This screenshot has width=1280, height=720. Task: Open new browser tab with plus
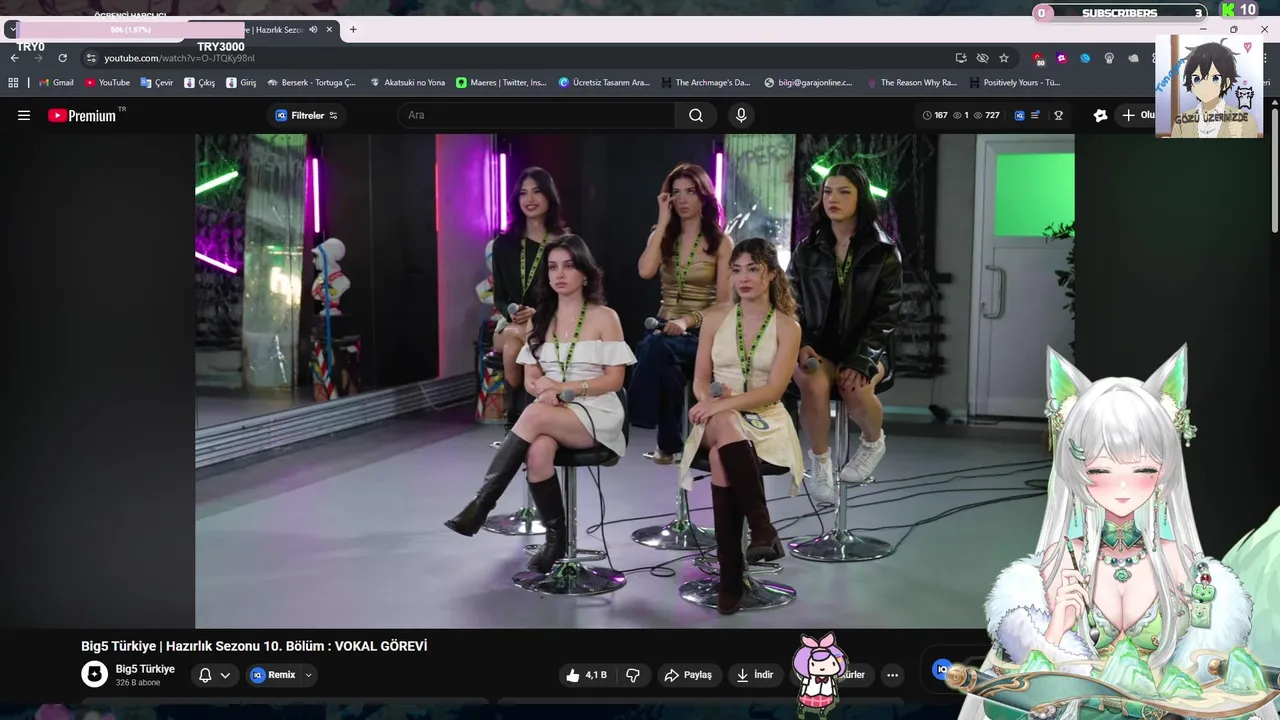(353, 29)
